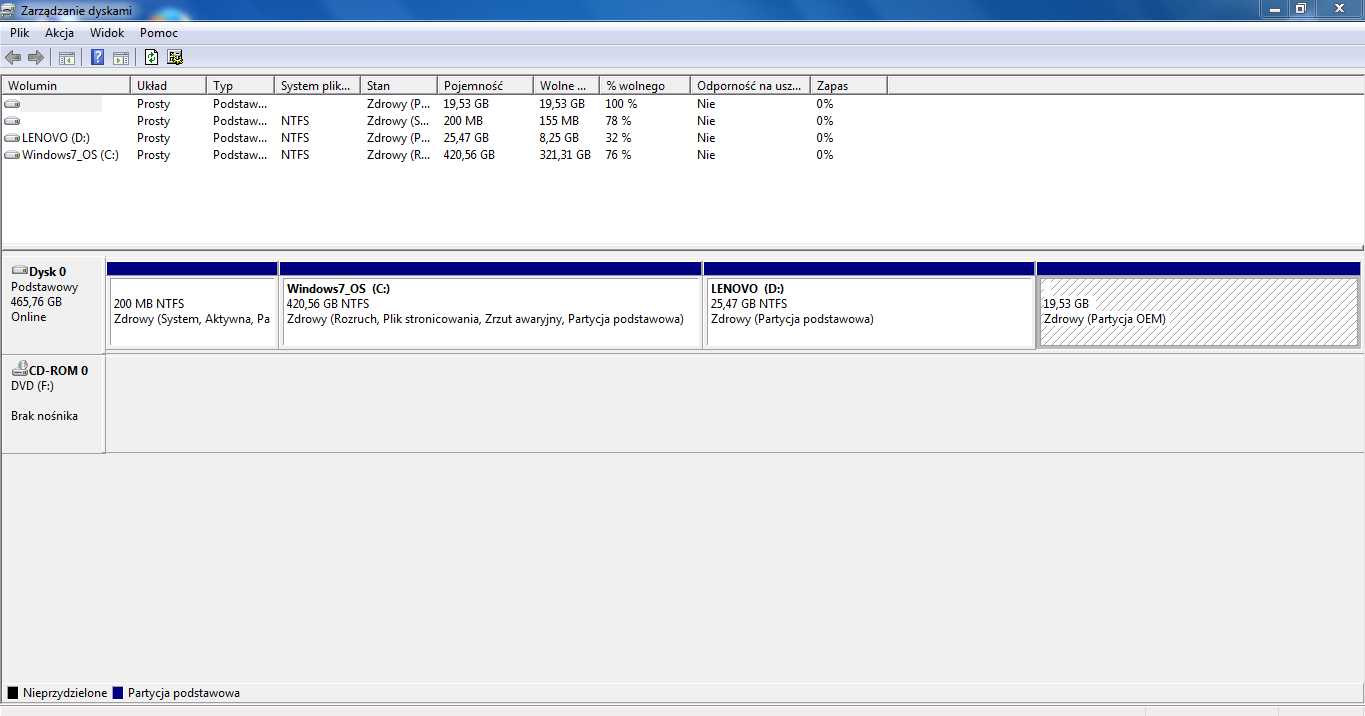Sort by the Wolne column header

click(x=566, y=86)
